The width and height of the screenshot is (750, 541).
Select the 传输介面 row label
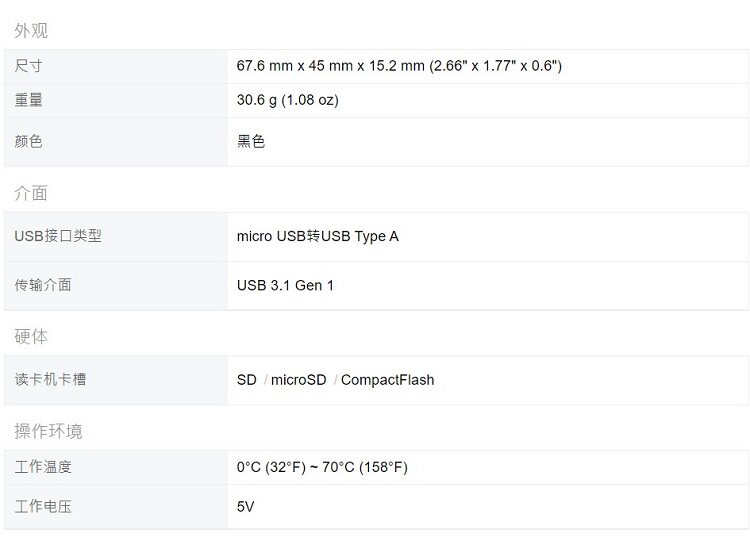43,285
